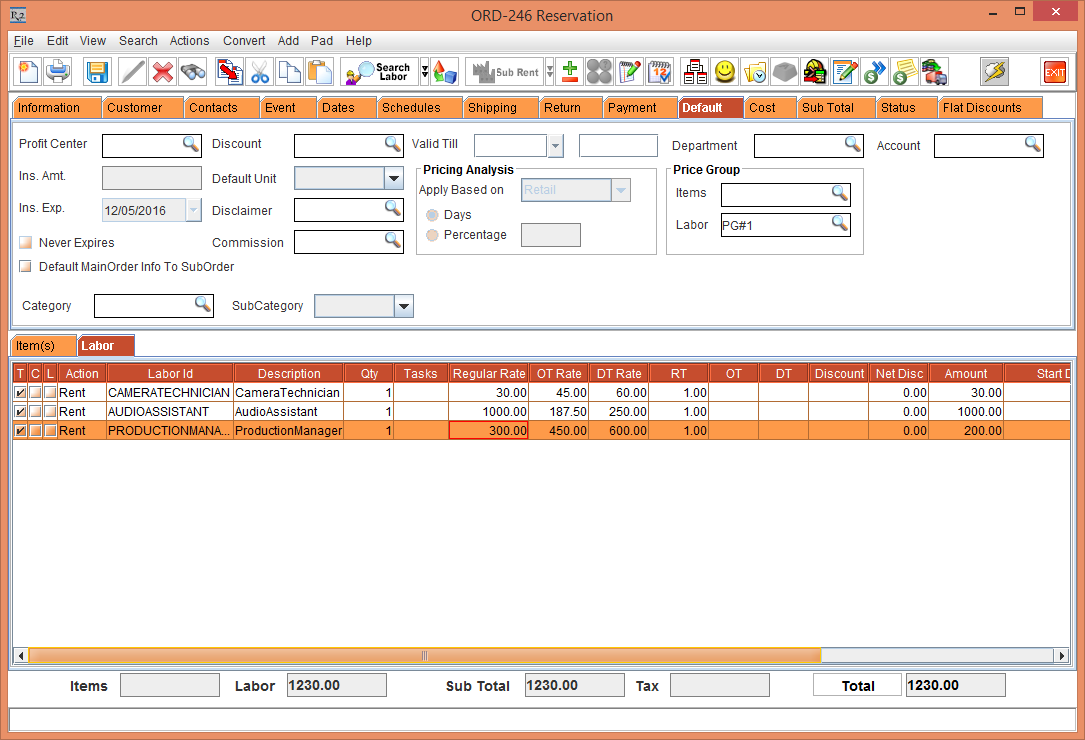This screenshot has width=1085, height=740.
Task: Click the binoculars find icon
Action: 193,72
